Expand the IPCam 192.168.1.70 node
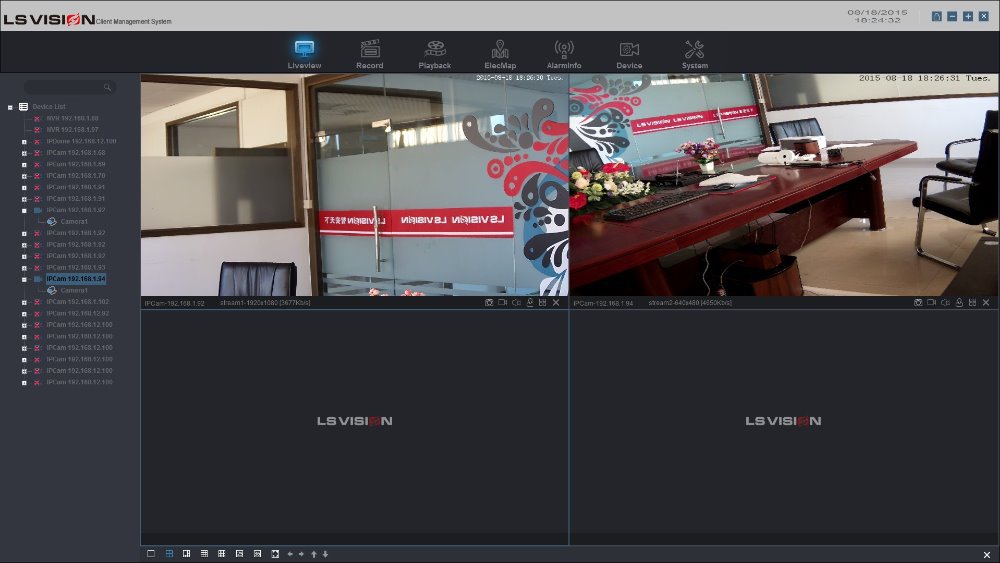 click(24, 176)
